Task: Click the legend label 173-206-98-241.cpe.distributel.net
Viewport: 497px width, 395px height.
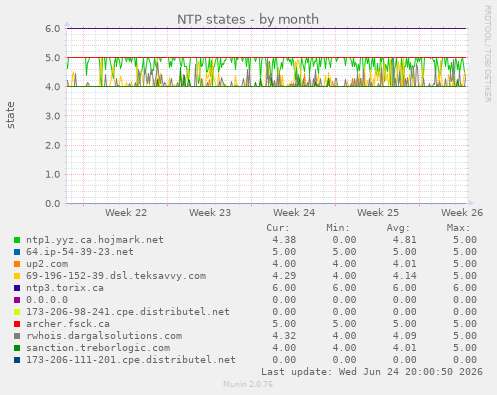Action: coord(128,312)
